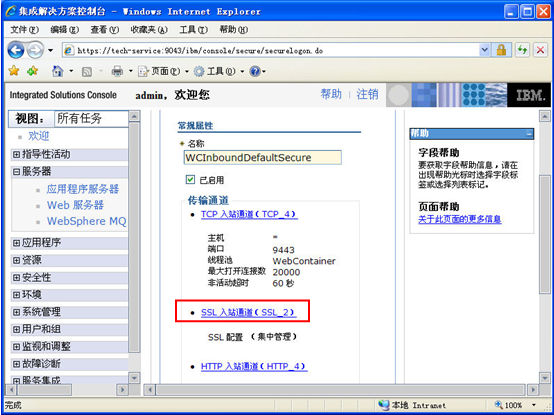Viewport: 554px width, 415px height.
Task: Collapse the 服务器 tree section
Action: pyautogui.click(x=16, y=172)
